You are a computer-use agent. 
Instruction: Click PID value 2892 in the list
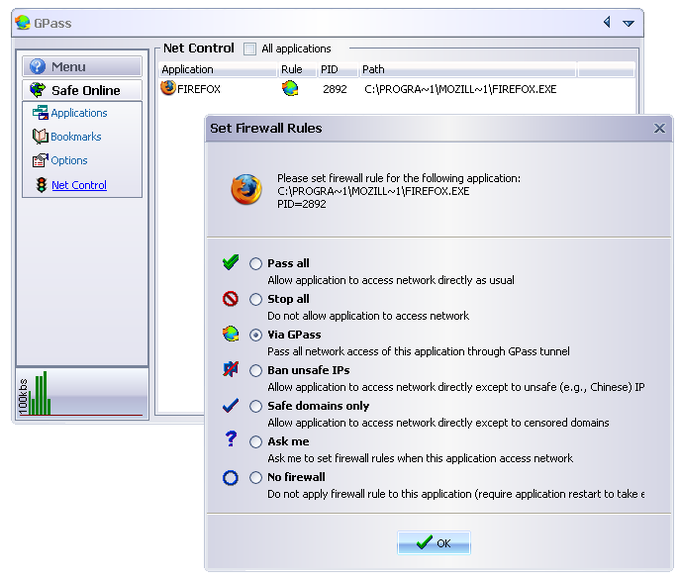click(x=335, y=89)
